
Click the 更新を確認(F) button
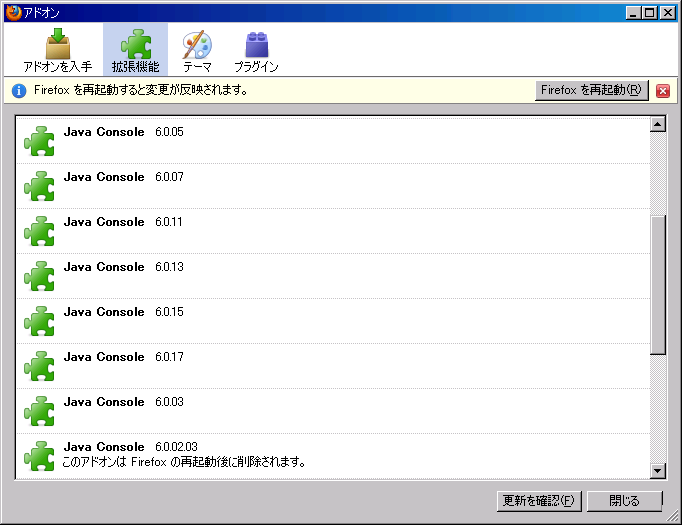click(539, 501)
